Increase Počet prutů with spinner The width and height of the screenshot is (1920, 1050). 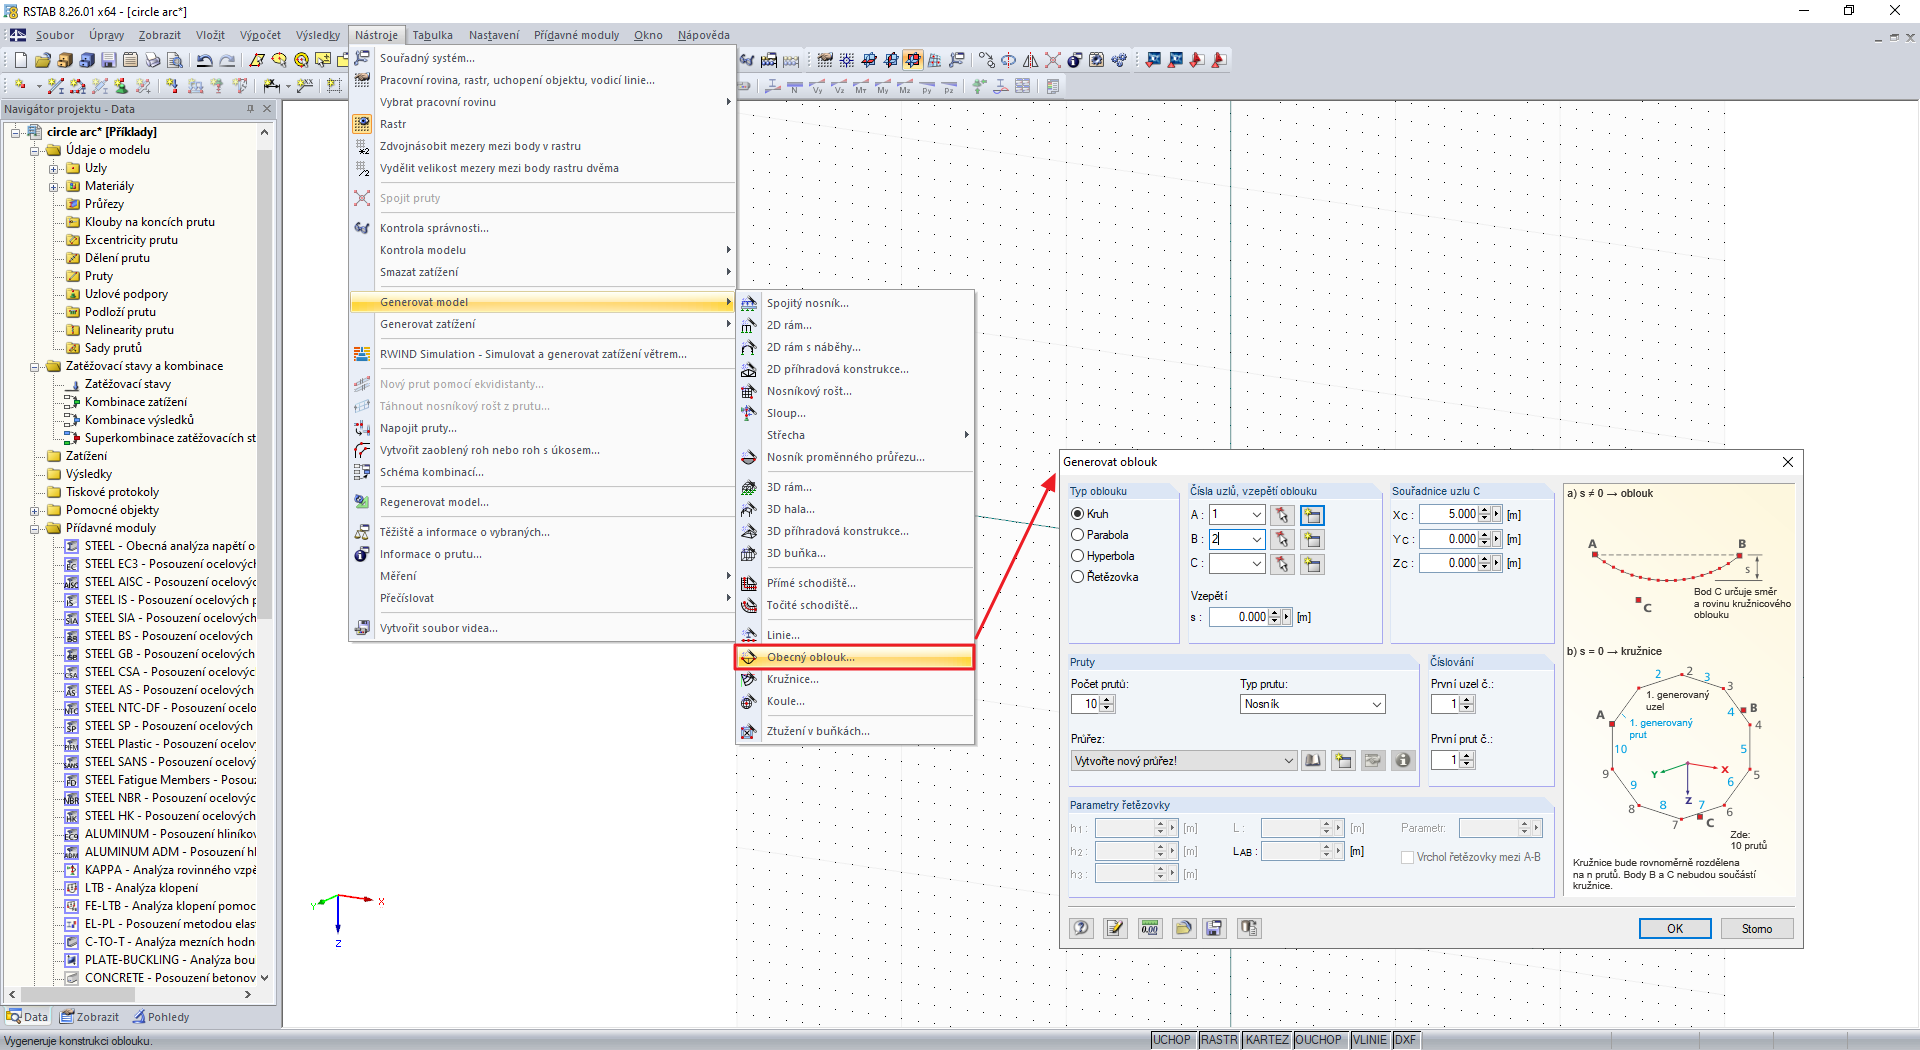click(x=1107, y=700)
